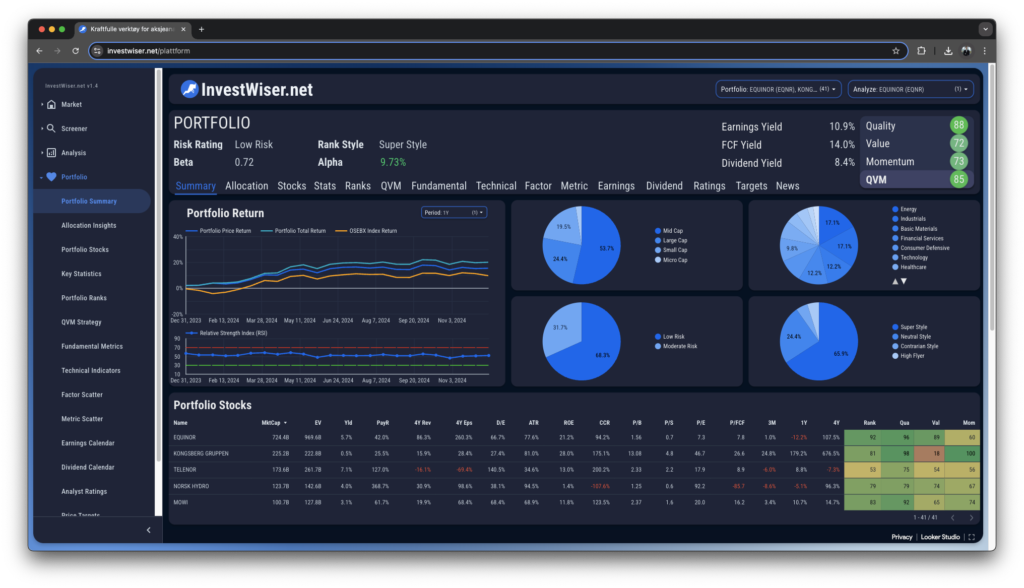The image size is (1024, 588).
Task: Click the NORSK HYDRO row name
Action: pyautogui.click(x=191, y=486)
